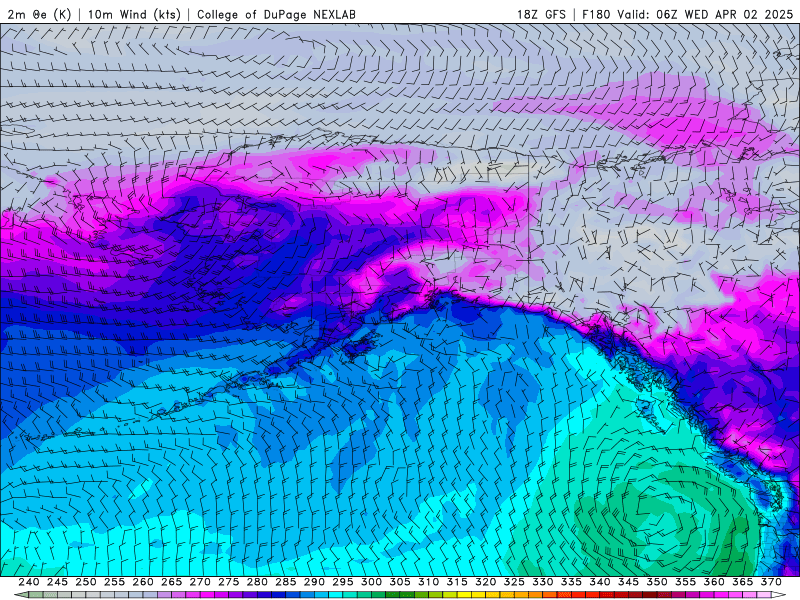Image resolution: width=800 pixels, height=600 pixels.
Task: Click the right arrow end of color bar
Action: (x=779, y=595)
